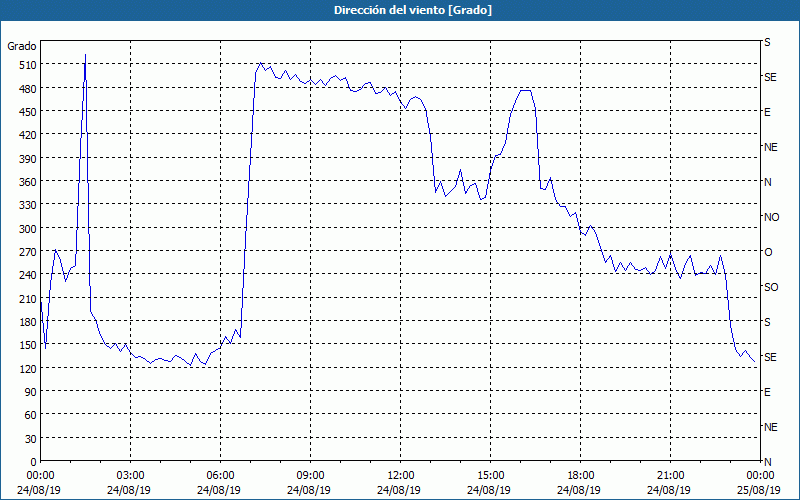Click the "Grado" unit label above the y-axis
The image size is (800, 500).
(x=22, y=46)
